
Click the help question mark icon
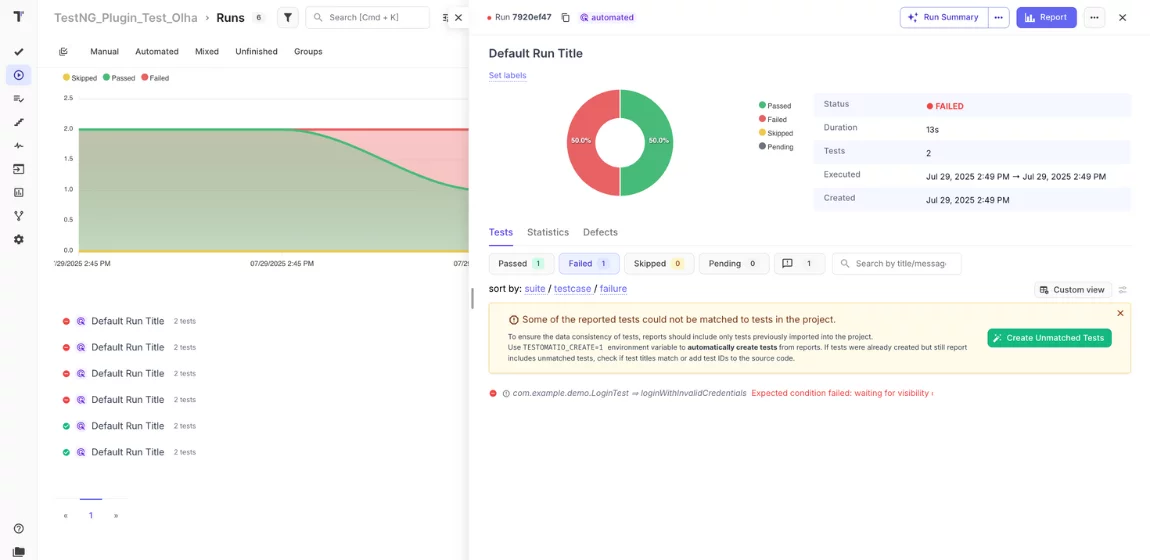pos(18,528)
